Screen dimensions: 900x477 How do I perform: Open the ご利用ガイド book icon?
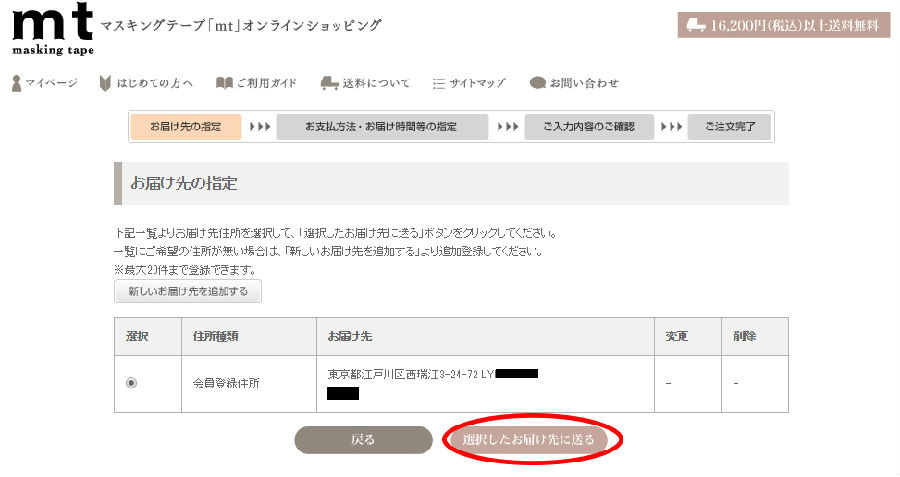point(224,83)
